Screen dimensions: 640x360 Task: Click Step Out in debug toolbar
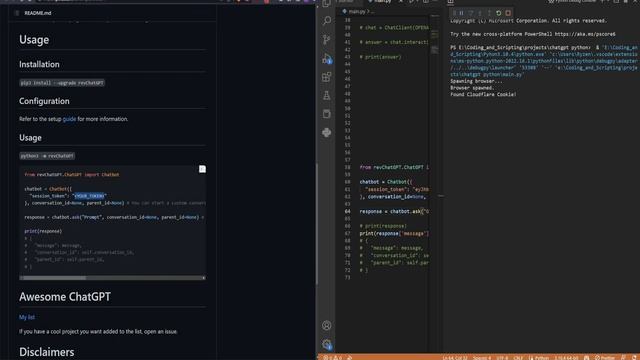489,13
